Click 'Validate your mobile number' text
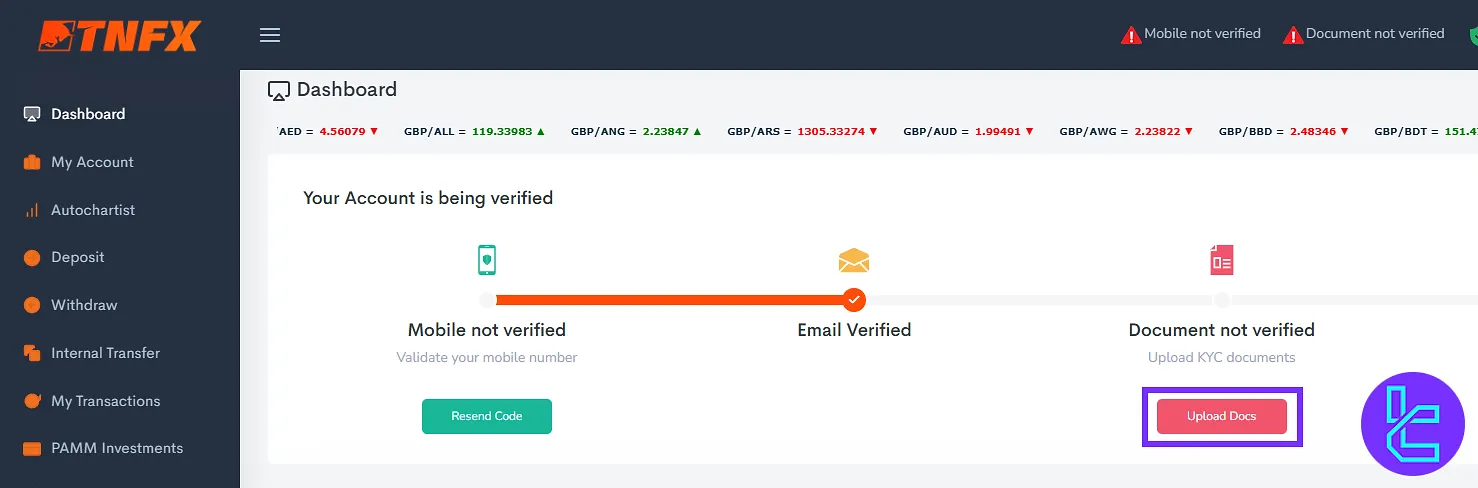This screenshot has width=1478, height=488. click(x=487, y=357)
